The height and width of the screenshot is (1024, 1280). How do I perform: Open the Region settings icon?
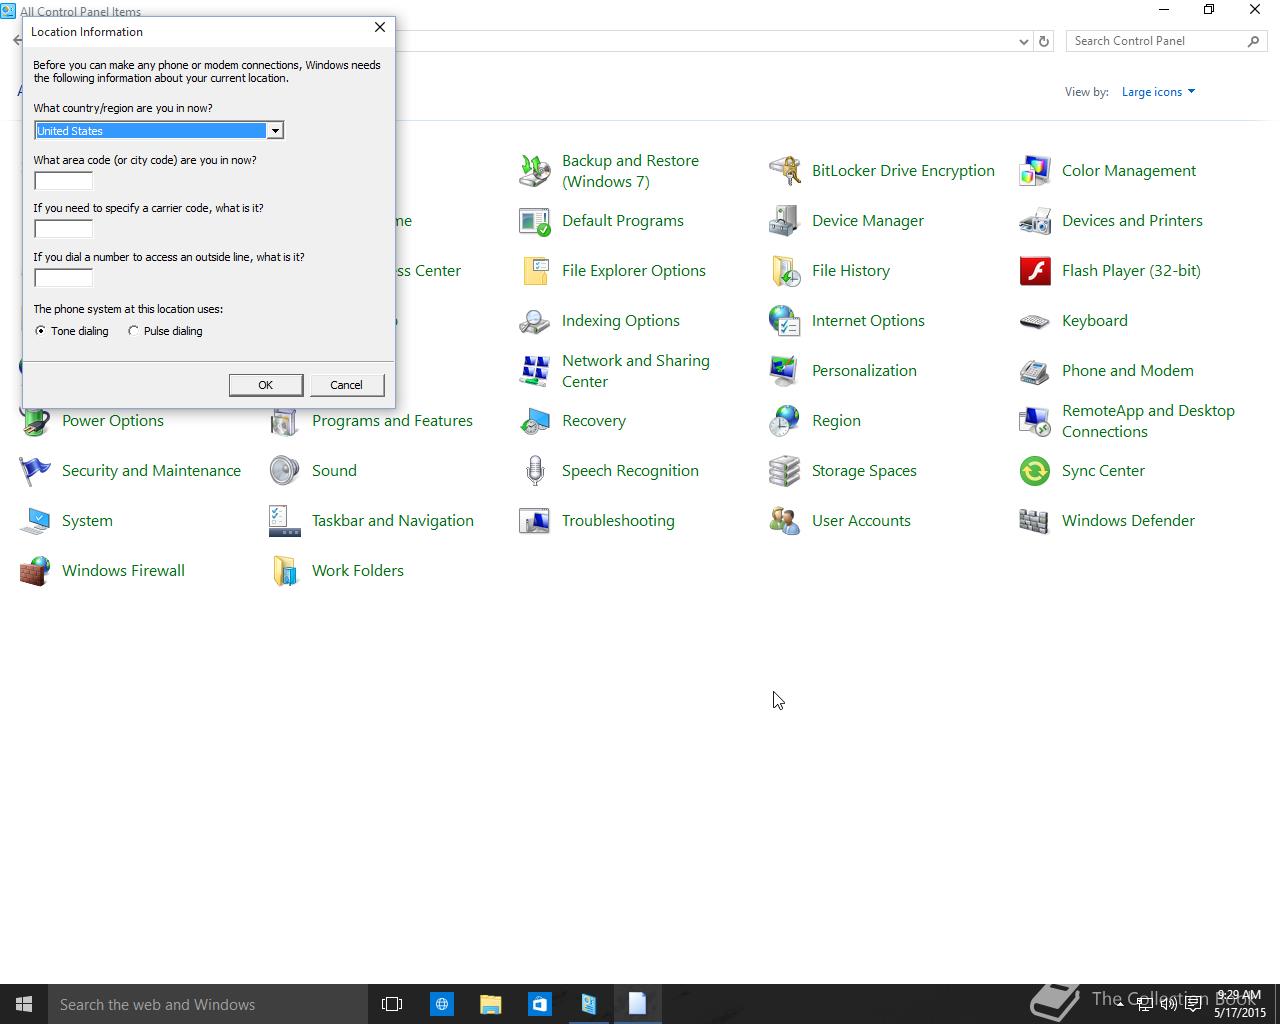[785, 421]
